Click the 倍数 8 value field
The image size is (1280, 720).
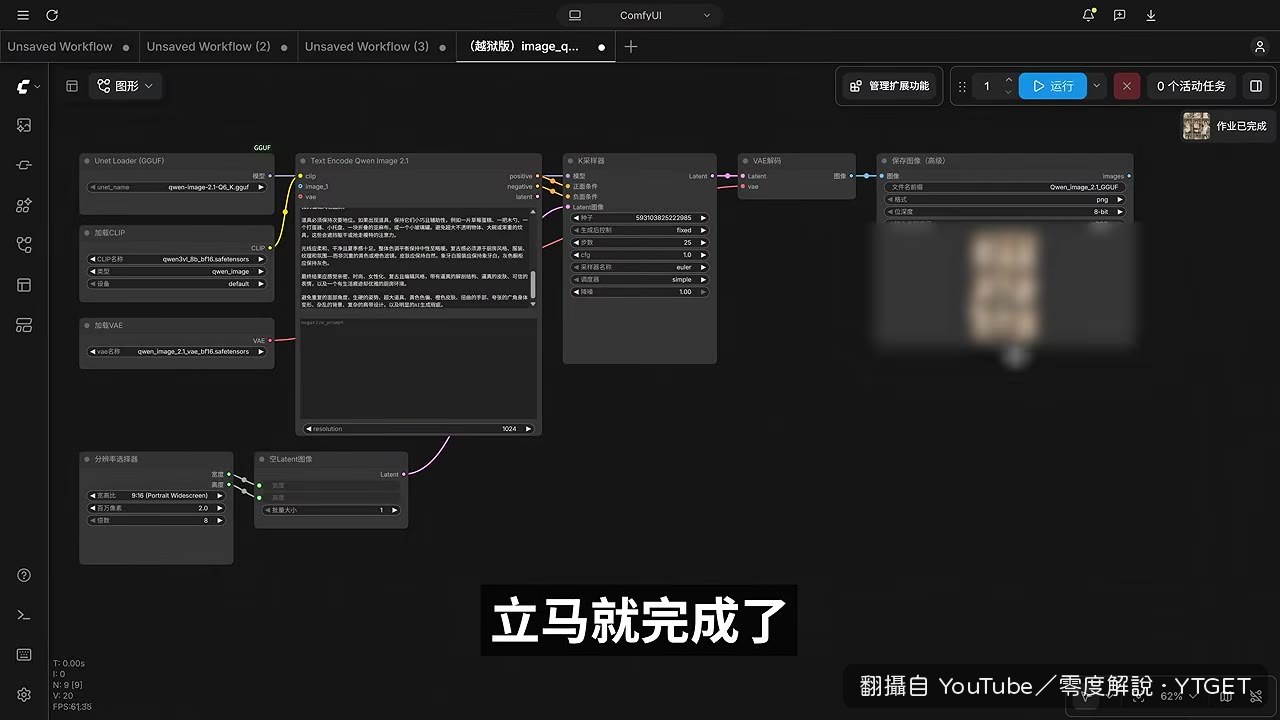(156, 520)
